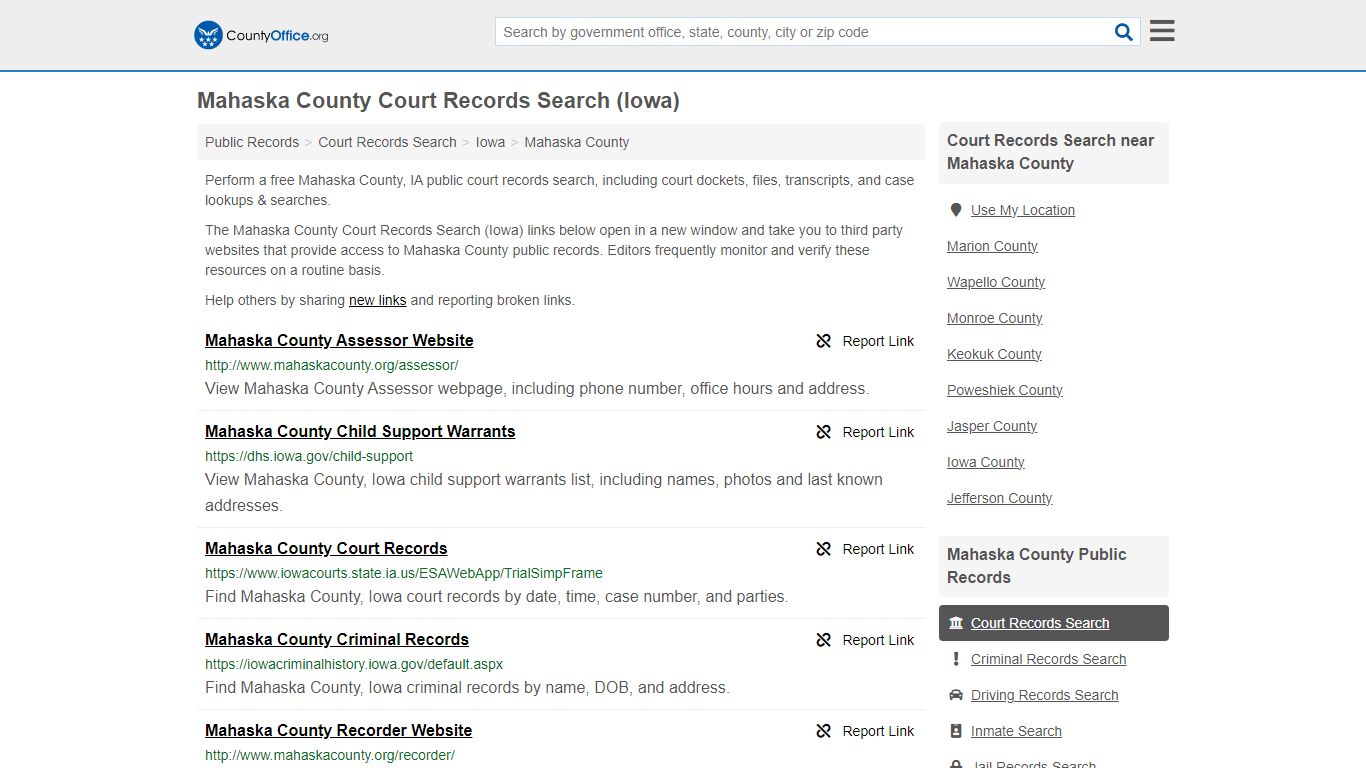This screenshot has height=768, width=1366.
Task: Click the page title Mahaska County Court Records Search
Action: coord(438,100)
